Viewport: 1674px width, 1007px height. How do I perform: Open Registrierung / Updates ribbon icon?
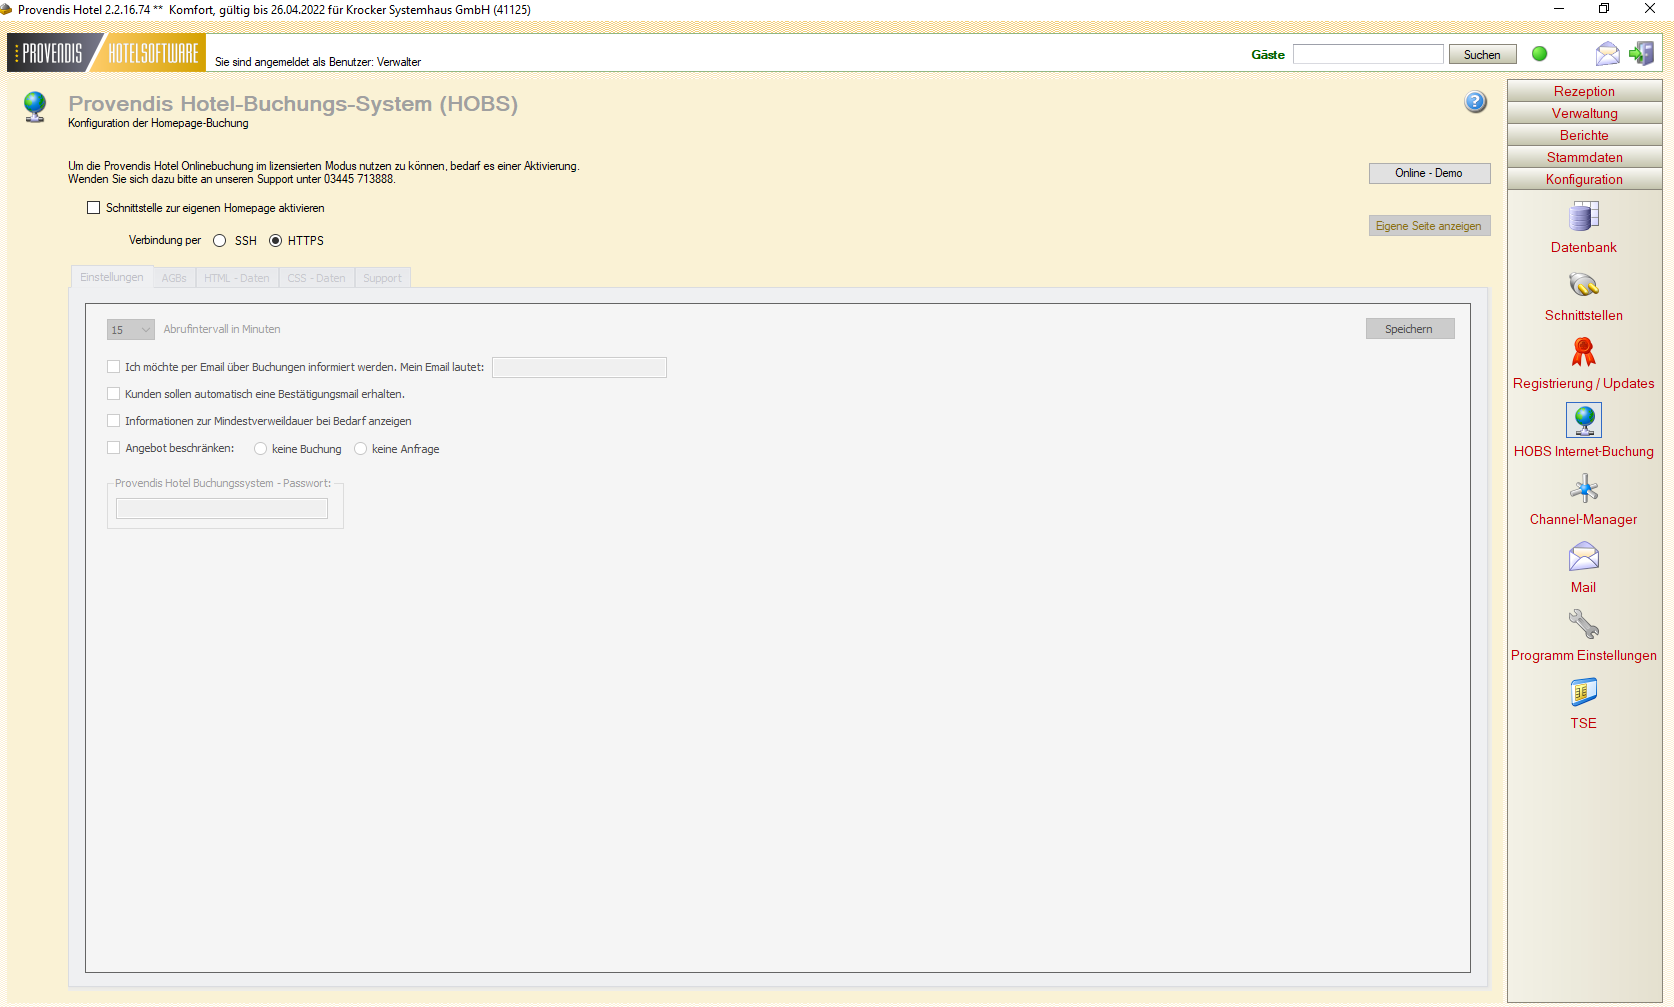pos(1584,352)
